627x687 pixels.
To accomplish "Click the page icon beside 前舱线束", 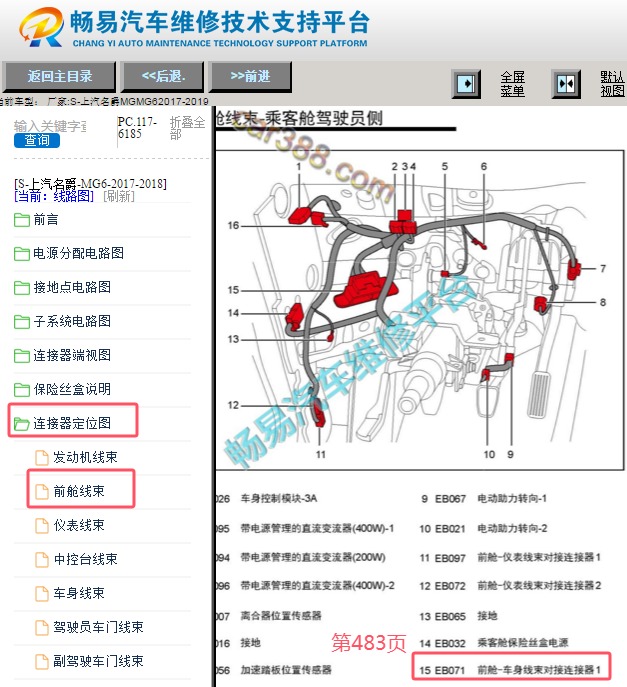I will click(x=42, y=492).
